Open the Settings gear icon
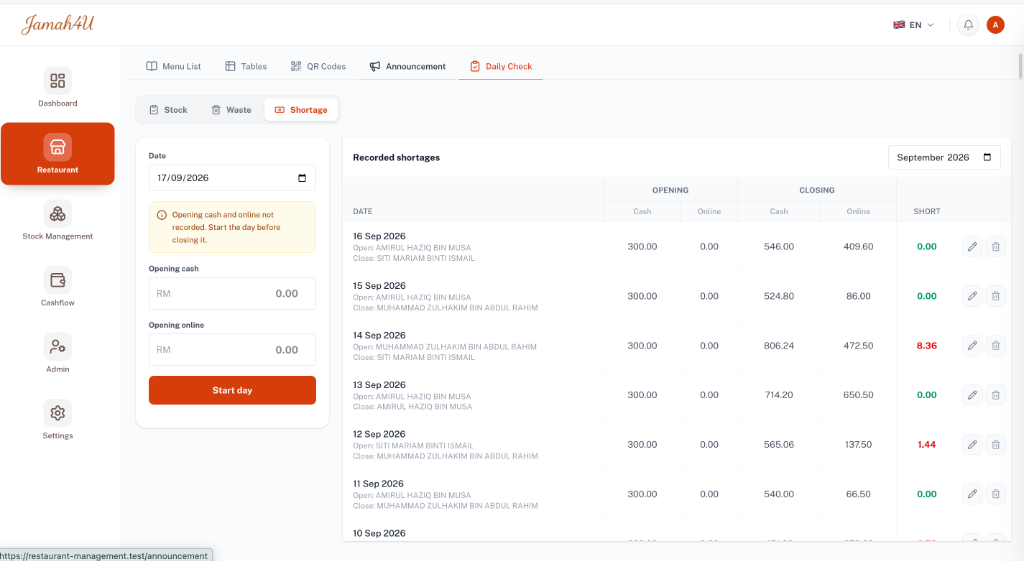 click(x=57, y=413)
